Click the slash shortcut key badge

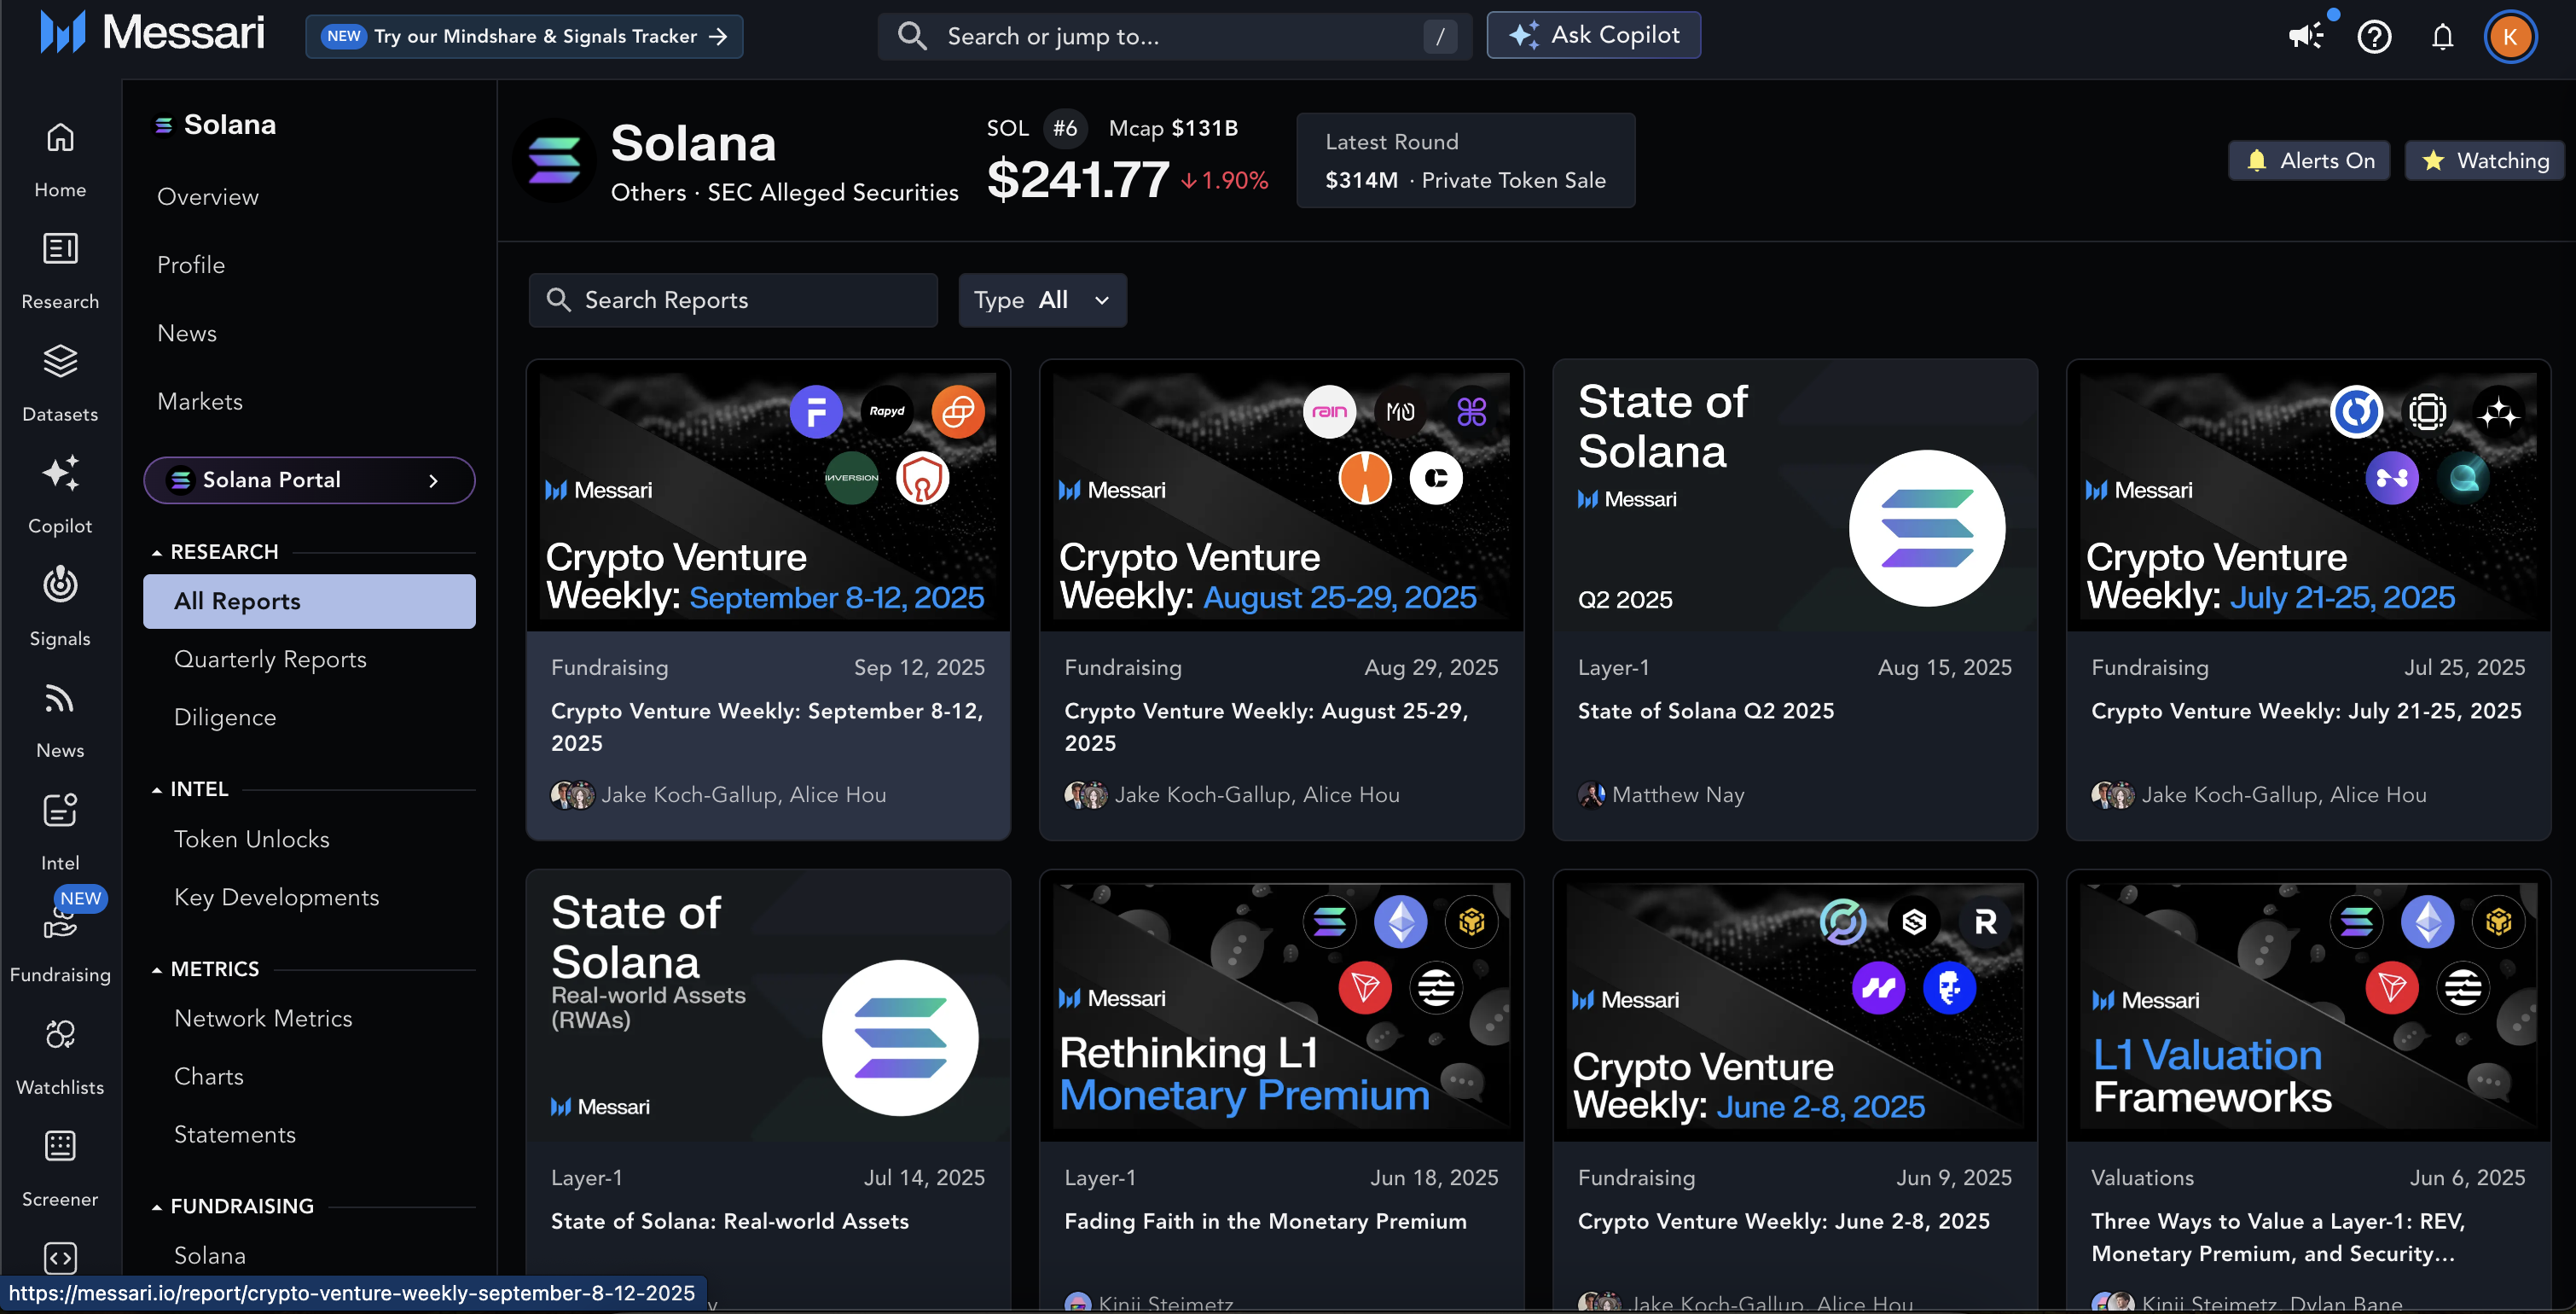(x=1440, y=37)
